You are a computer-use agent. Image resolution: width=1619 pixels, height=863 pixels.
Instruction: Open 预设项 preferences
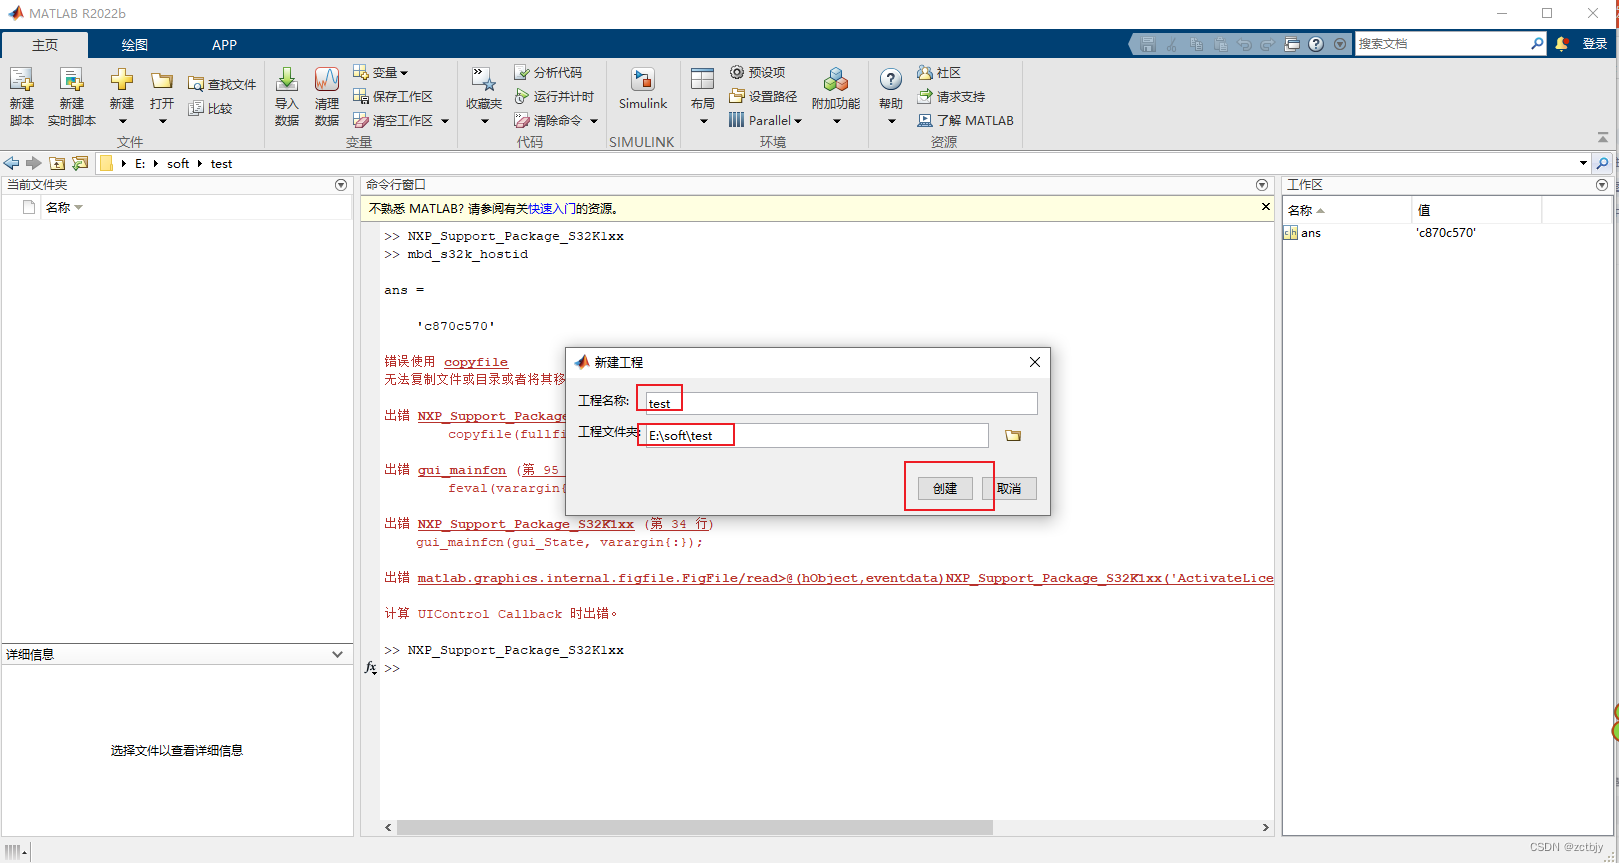(x=758, y=72)
